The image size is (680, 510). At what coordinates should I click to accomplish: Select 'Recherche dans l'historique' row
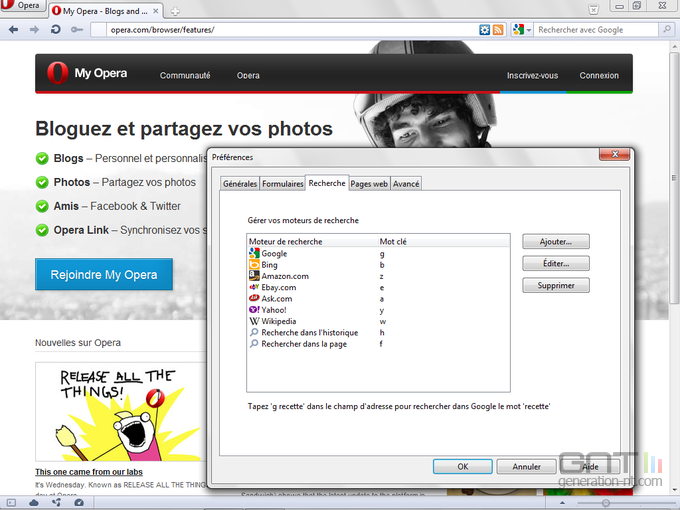click(378, 333)
